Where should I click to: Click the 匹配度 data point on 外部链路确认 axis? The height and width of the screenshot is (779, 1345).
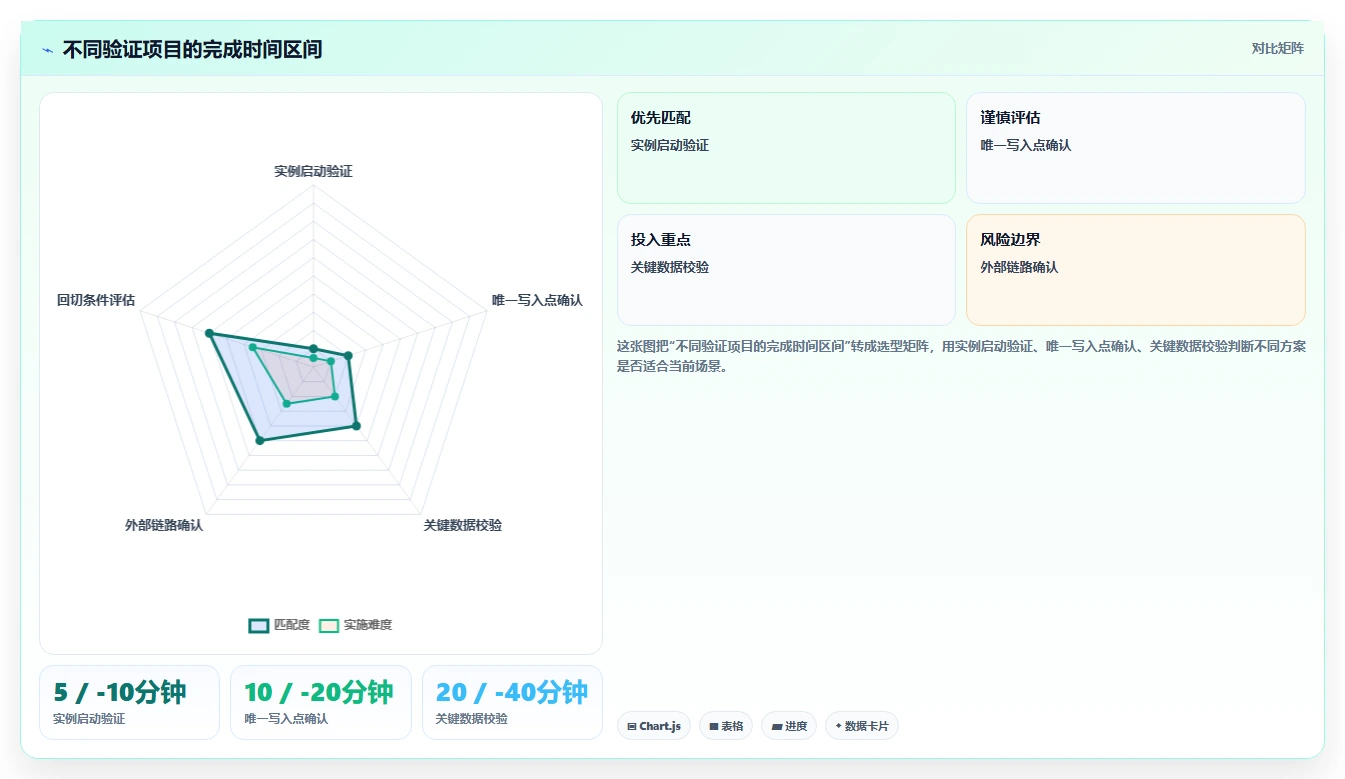(x=260, y=440)
